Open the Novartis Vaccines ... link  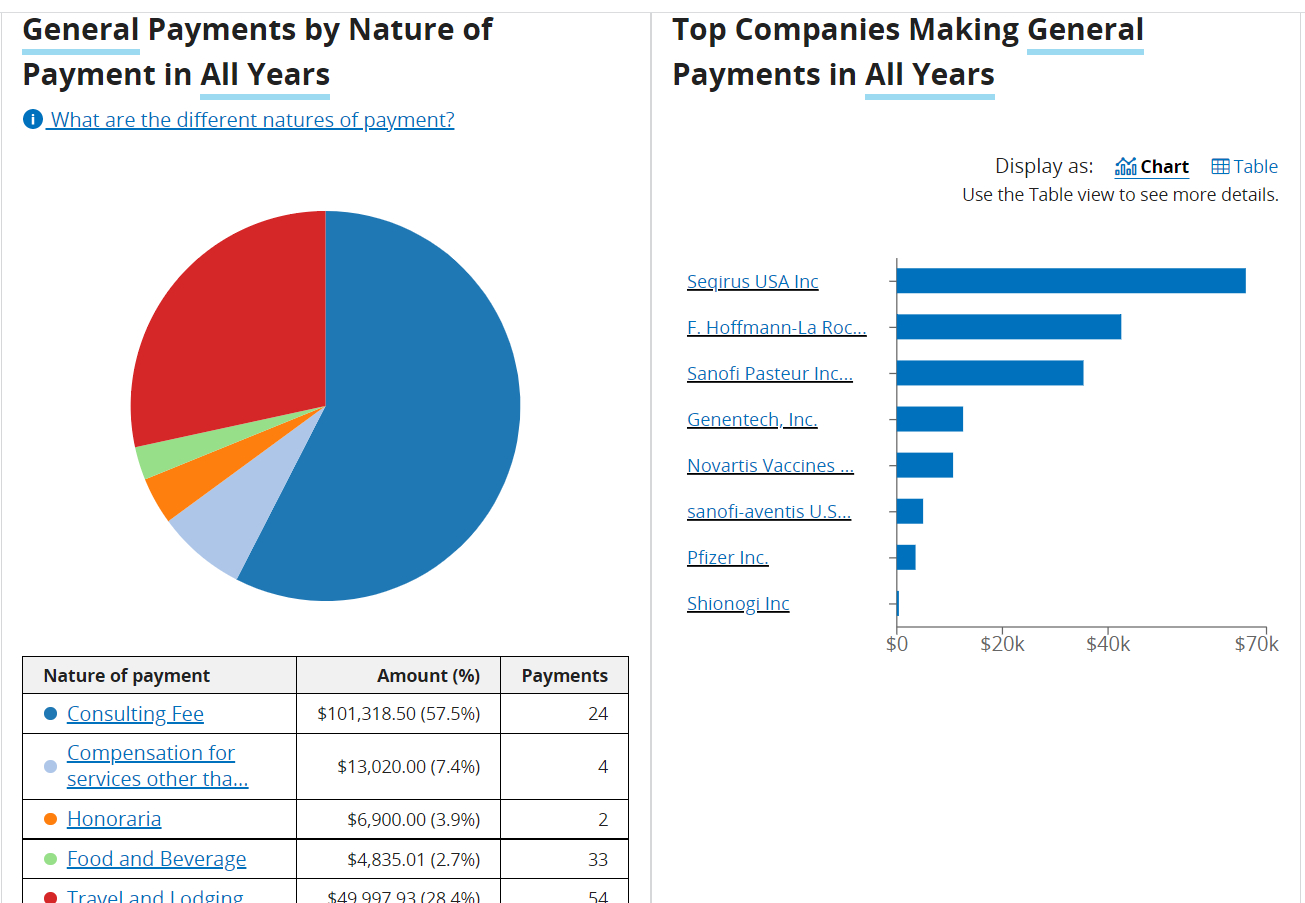pos(771,465)
